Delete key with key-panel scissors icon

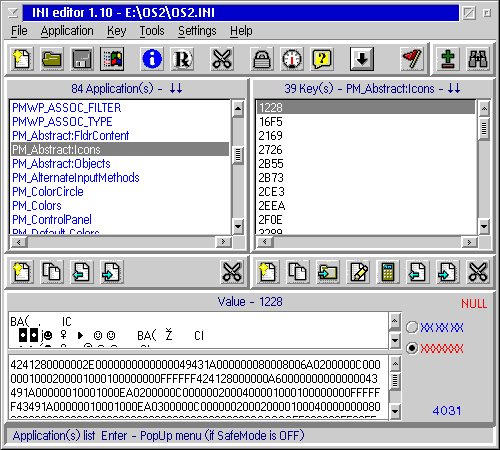tap(478, 272)
